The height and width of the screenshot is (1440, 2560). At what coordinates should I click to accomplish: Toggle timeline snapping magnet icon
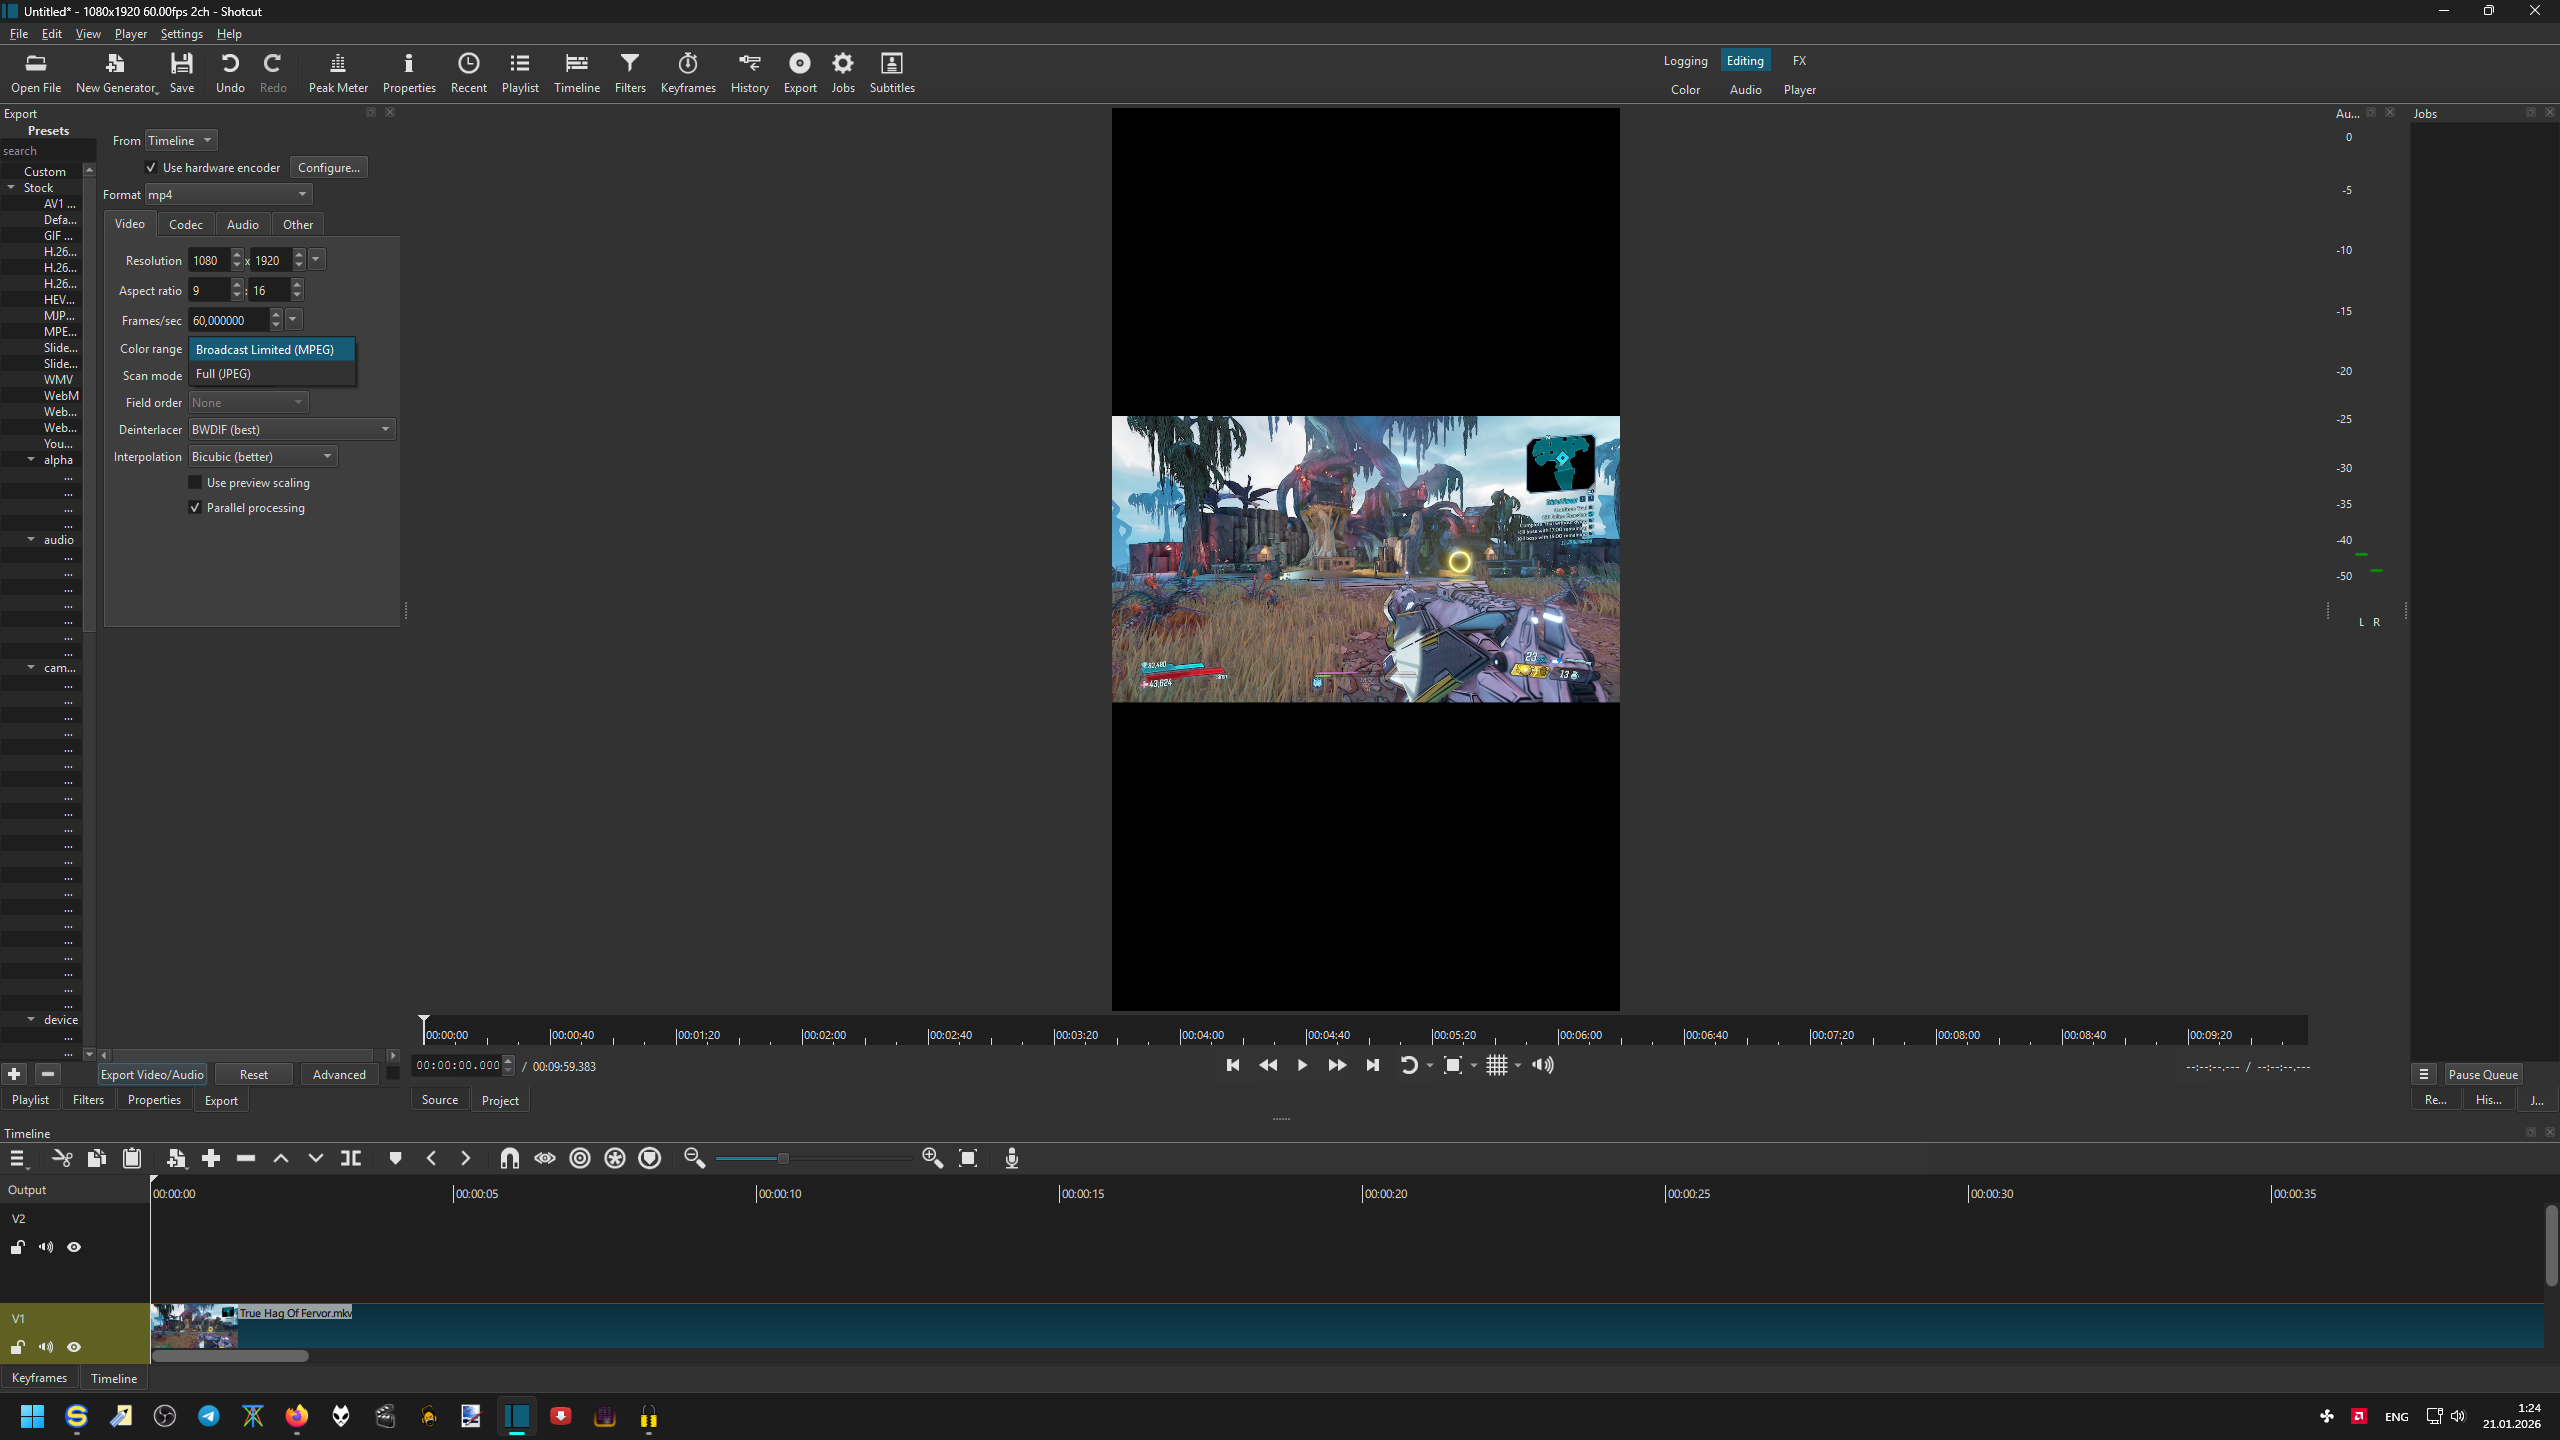(x=509, y=1158)
